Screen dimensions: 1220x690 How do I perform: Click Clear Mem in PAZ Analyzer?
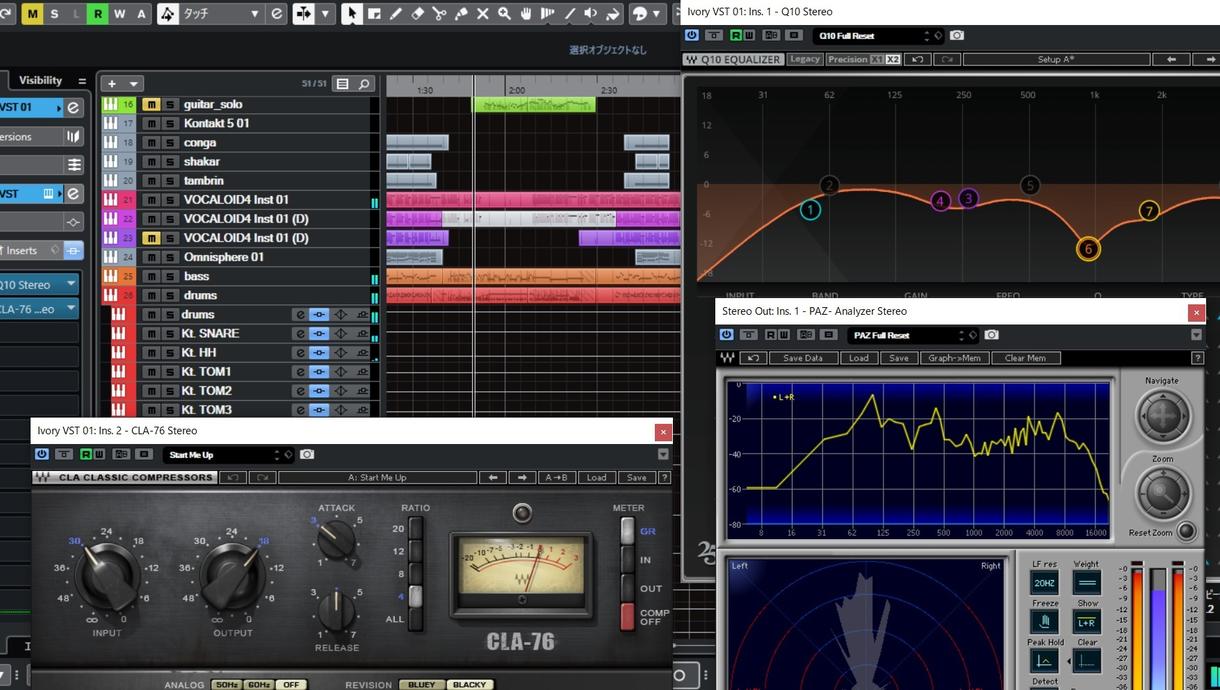click(x=1025, y=358)
